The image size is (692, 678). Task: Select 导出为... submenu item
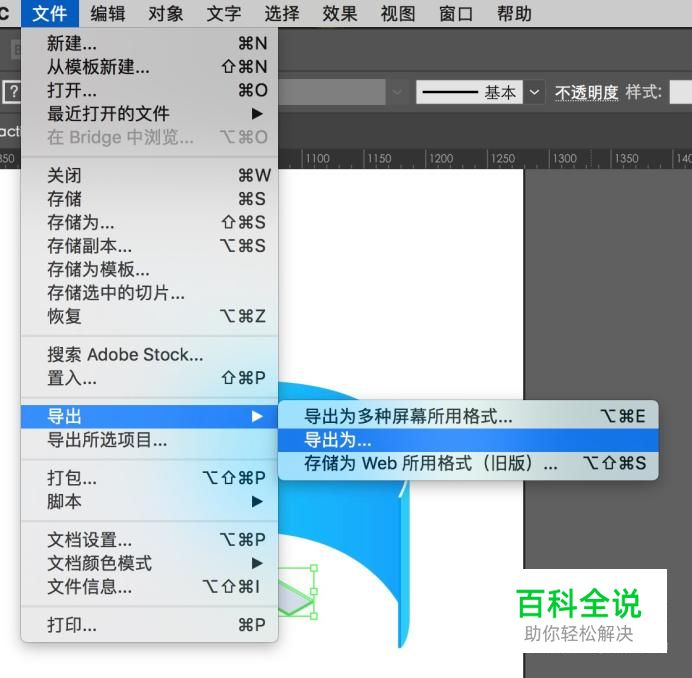click(x=468, y=440)
